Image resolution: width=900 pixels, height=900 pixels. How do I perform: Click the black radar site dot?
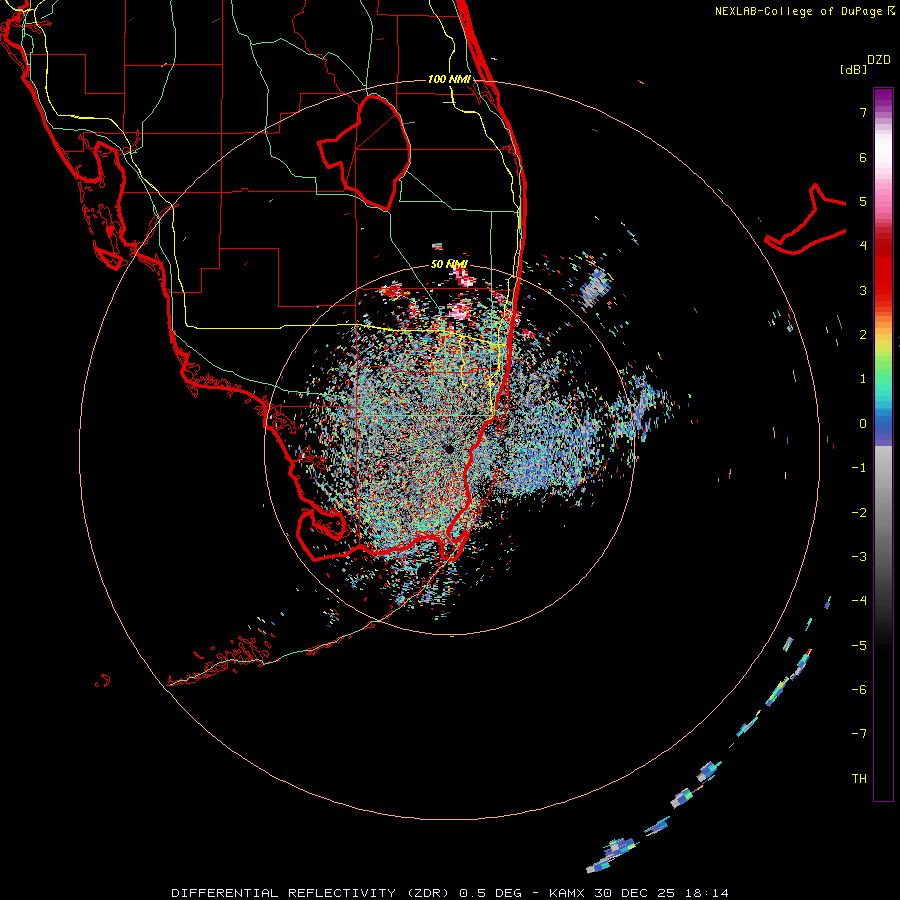449,449
